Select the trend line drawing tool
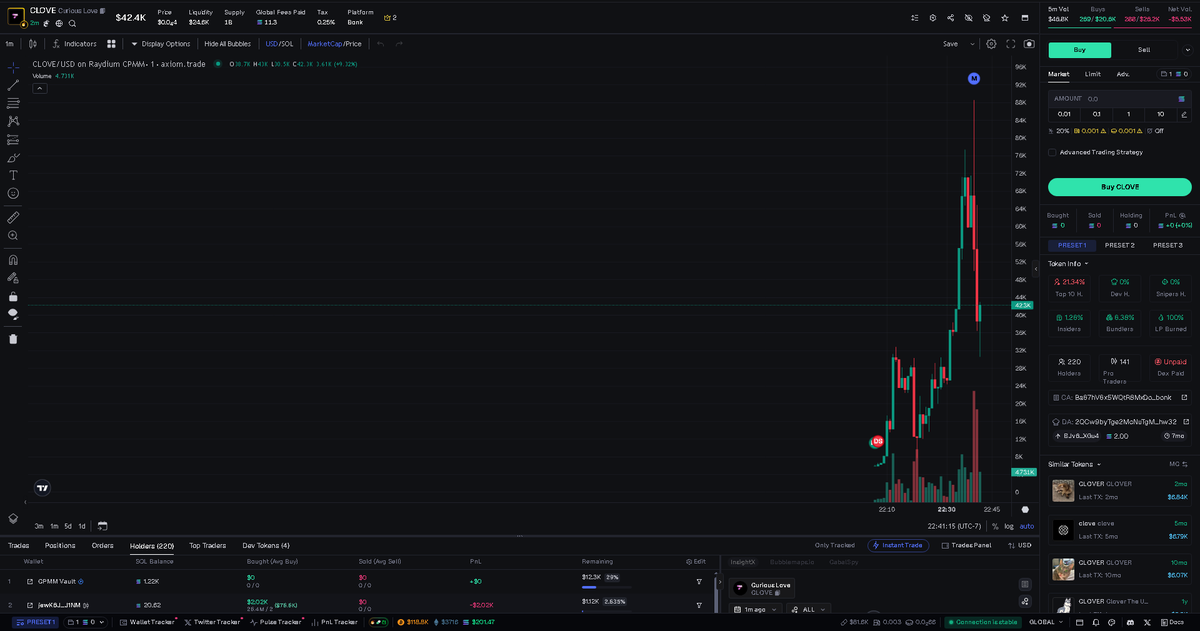The height and width of the screenshot is (631, 1200). pyautogui.click(x=13, y=85)
